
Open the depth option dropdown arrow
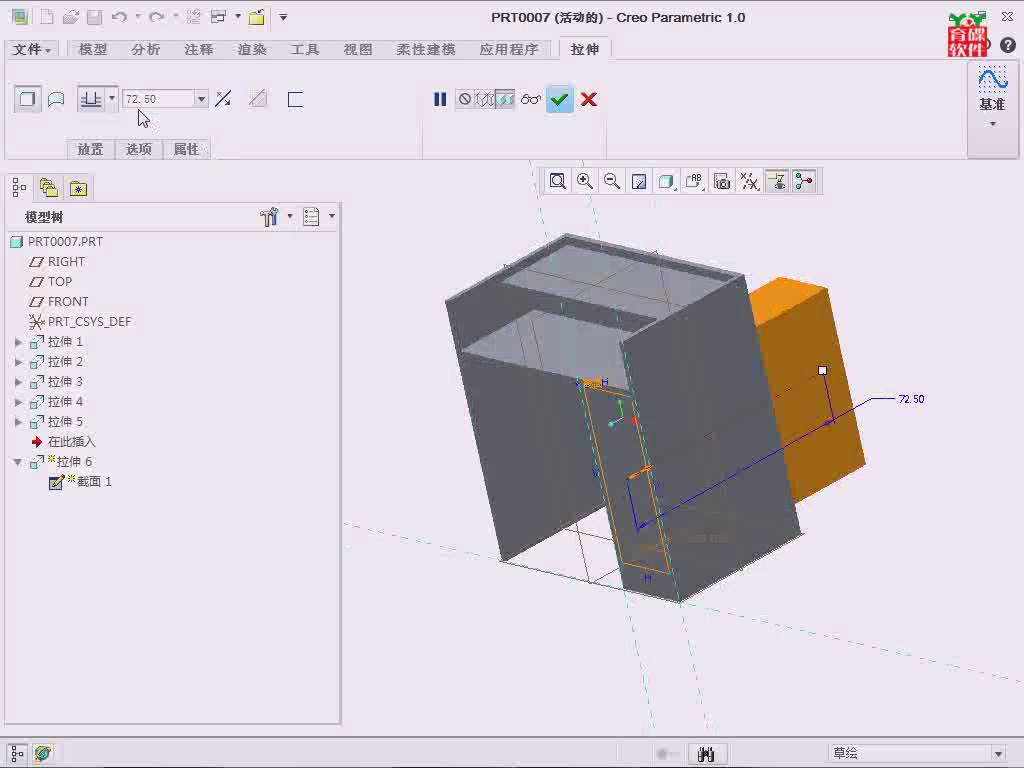tap(112, 99)
